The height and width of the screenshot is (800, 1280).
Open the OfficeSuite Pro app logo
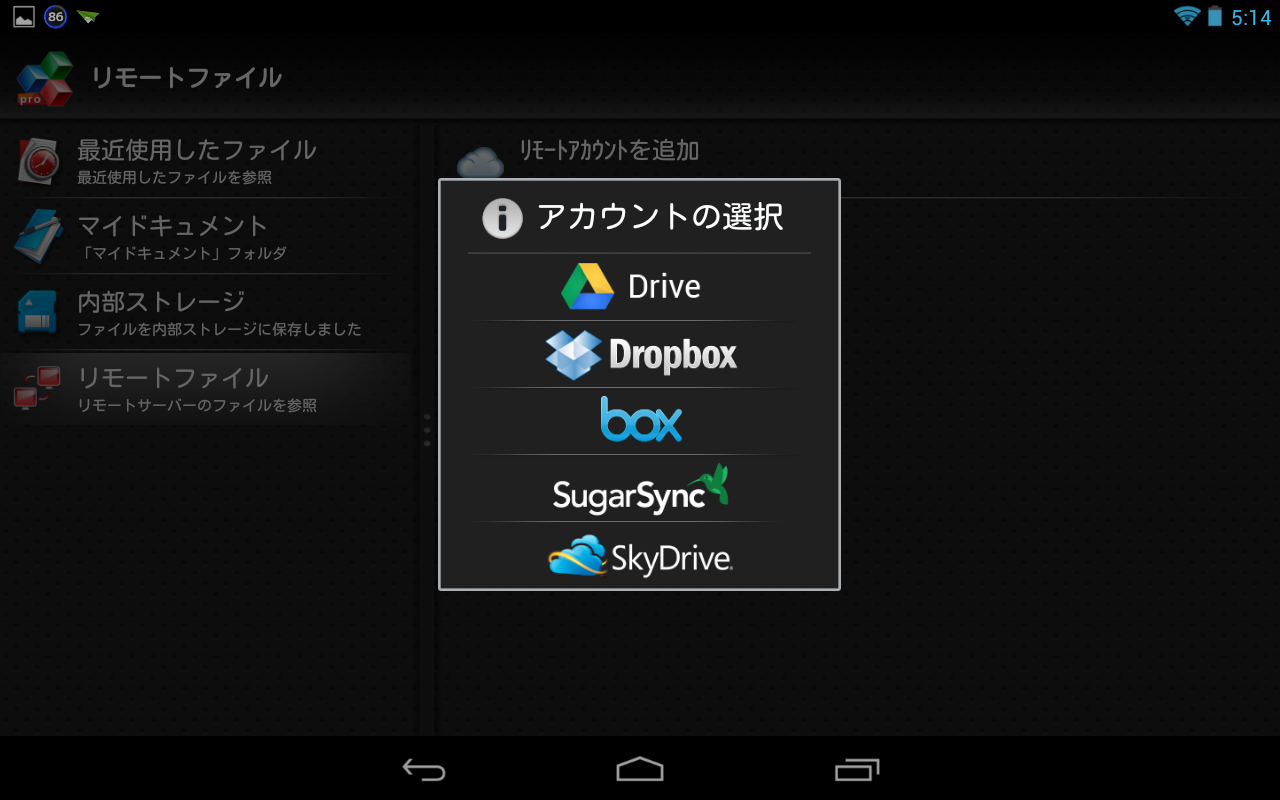pos(44,78)
